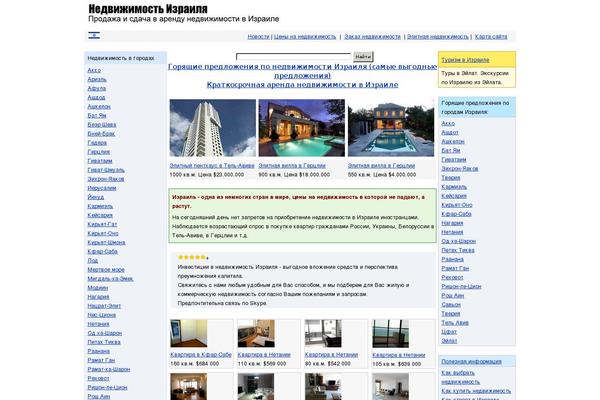Select Беэр-Шева in the cities list
Image resolution: width=600 pixels, height=400 pixels.
pyautogui.click(x=102, y=125)
